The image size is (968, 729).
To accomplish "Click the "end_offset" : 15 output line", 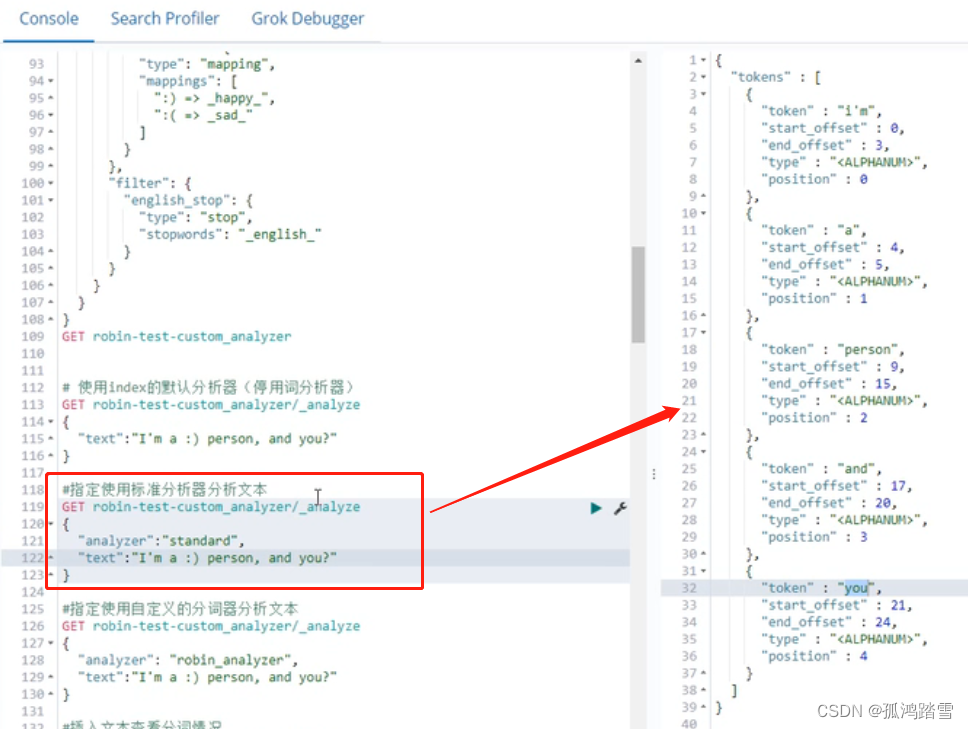I will pyautogui.click(x=828, y=383).
